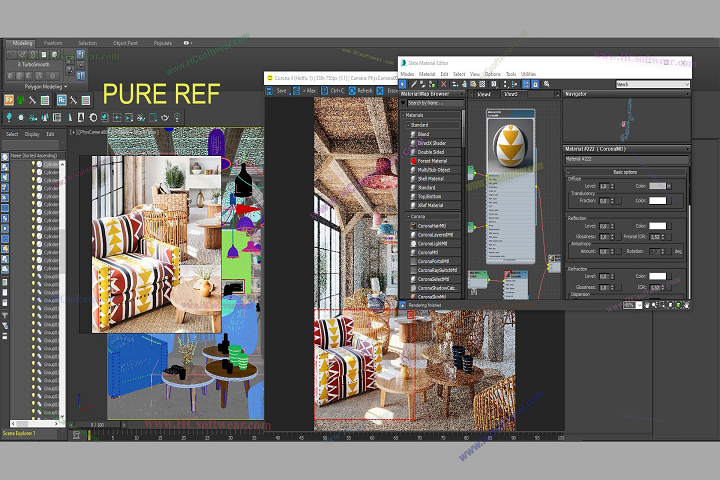Click the Pick Material eyedropper icon
Image resolution: width=720 pixels, height=480 pixels.
coord(414,84)
